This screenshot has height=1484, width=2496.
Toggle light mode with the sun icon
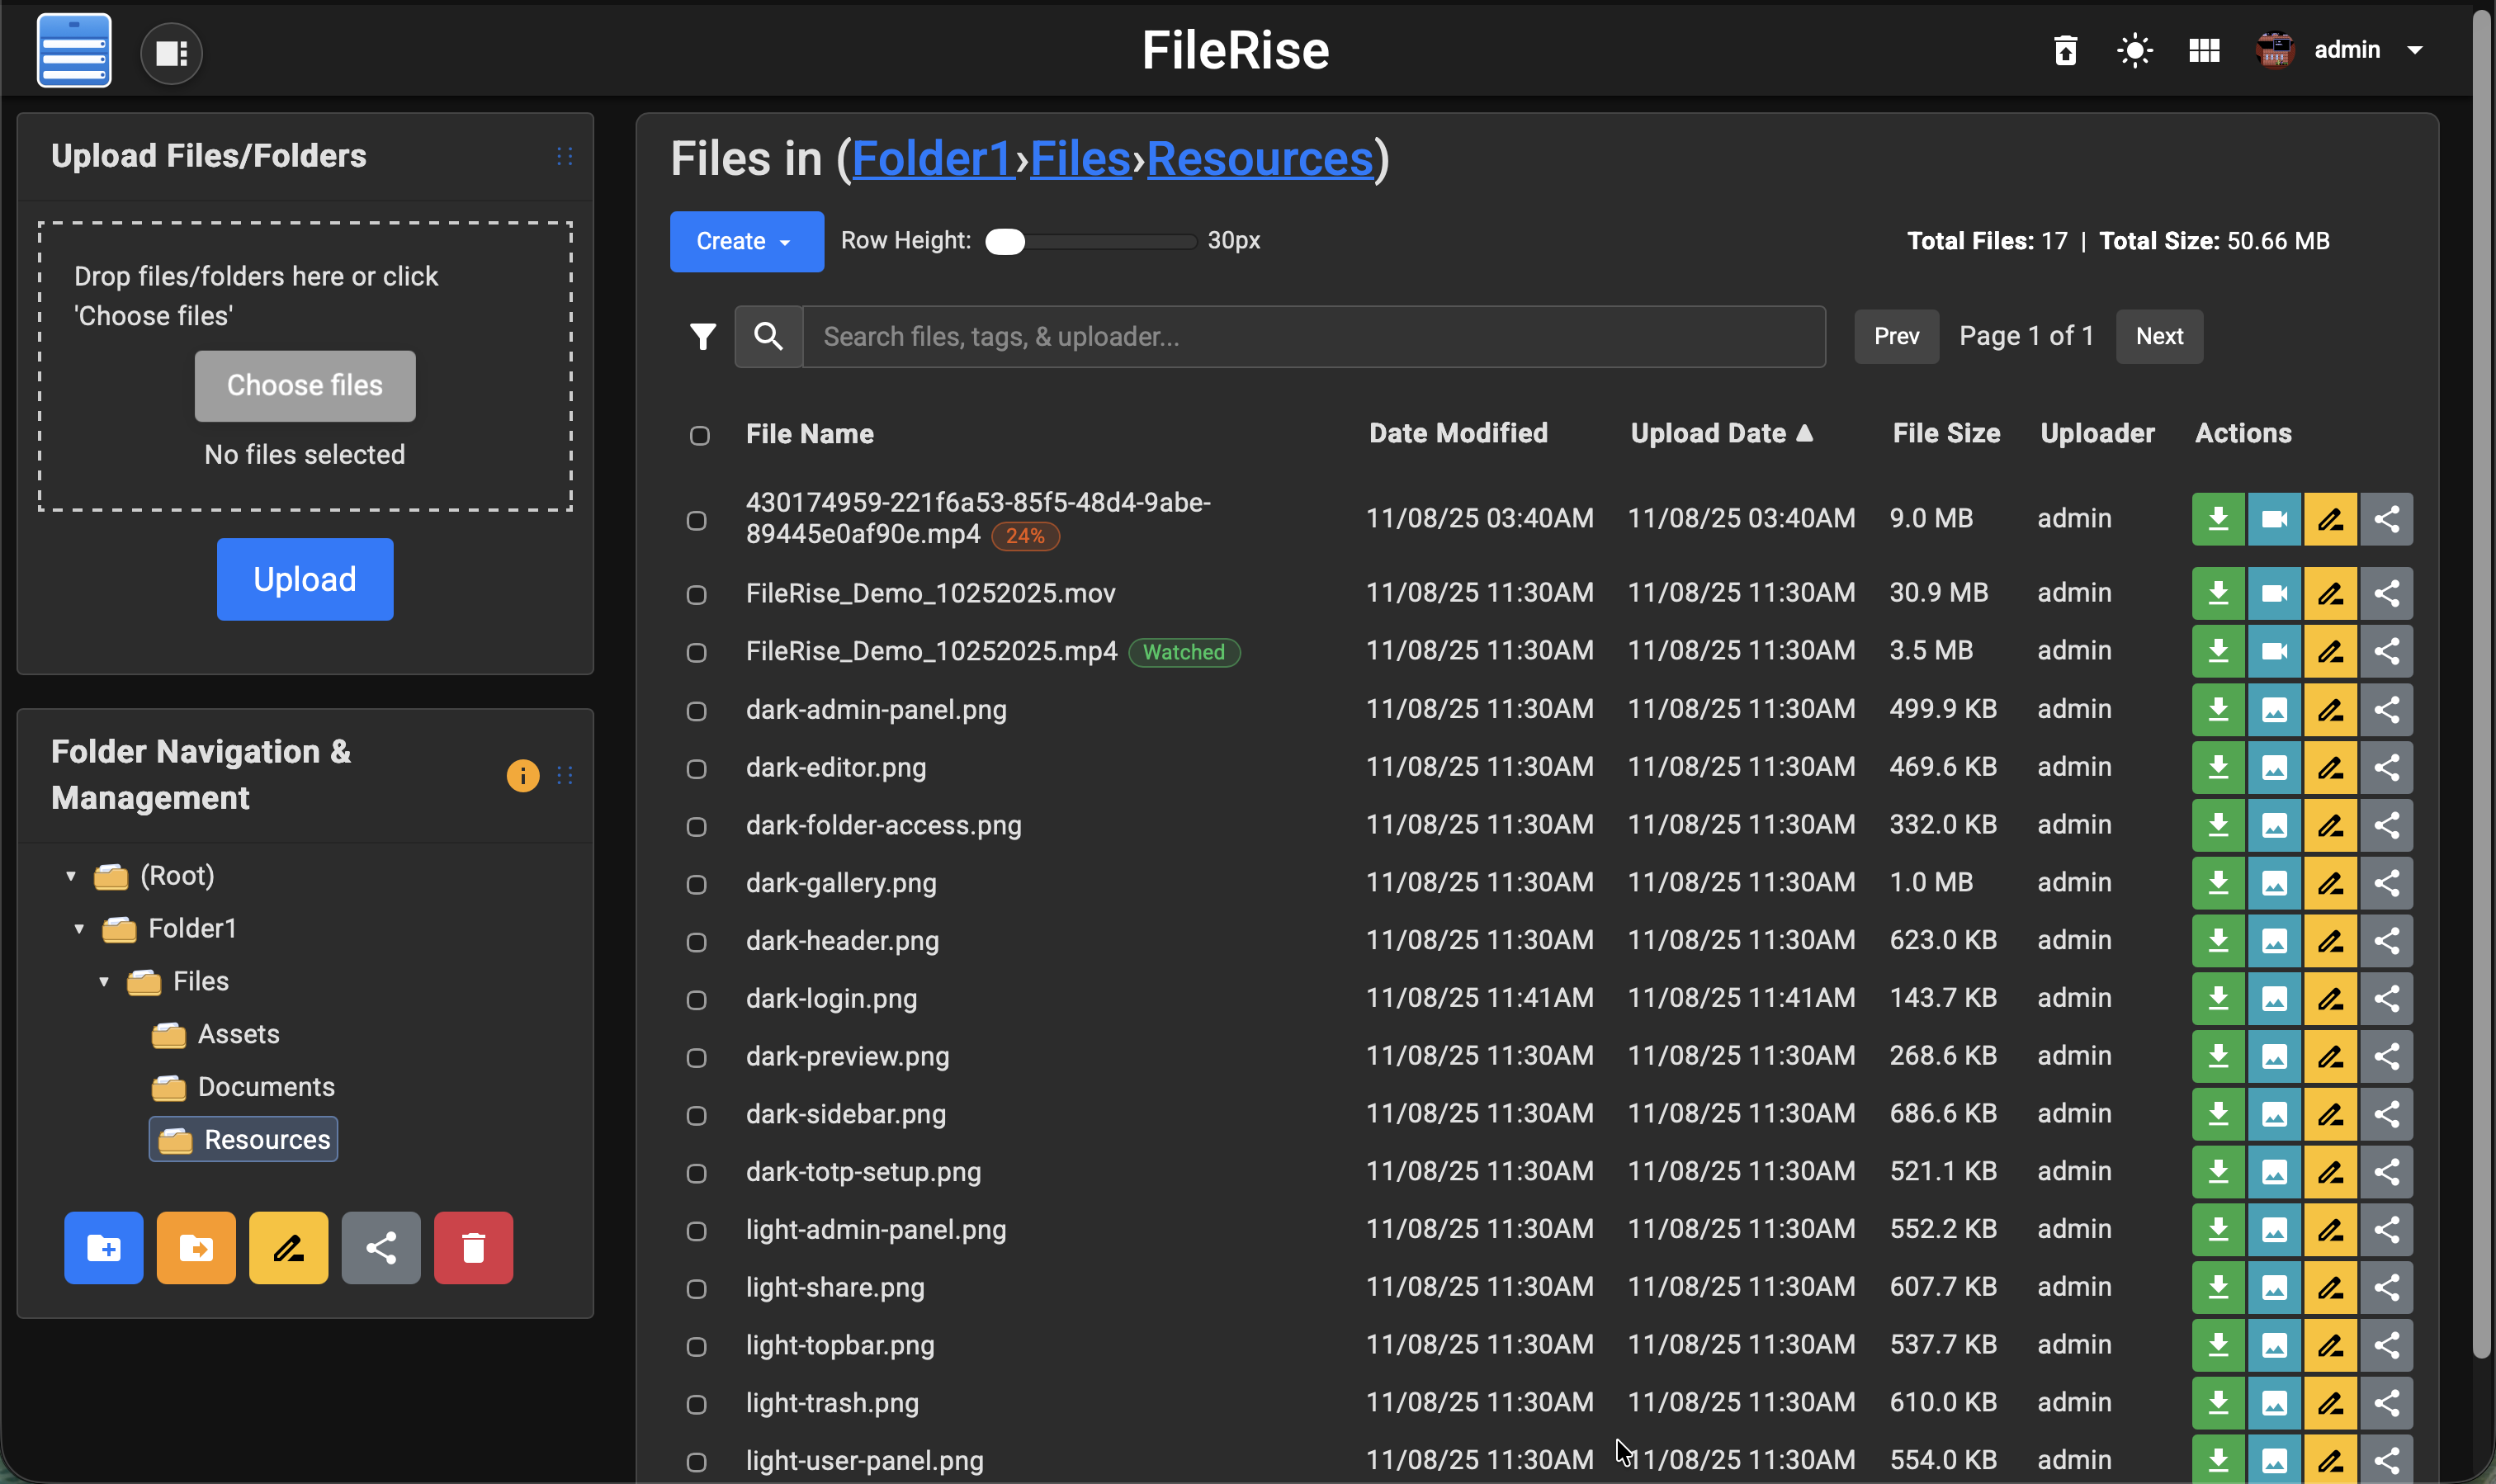click(x=2134, y=50)
